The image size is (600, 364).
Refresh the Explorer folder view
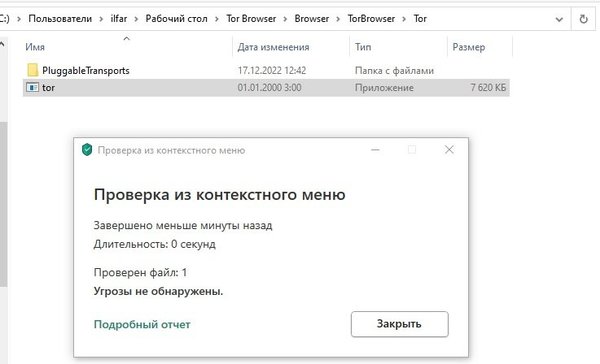583,19
